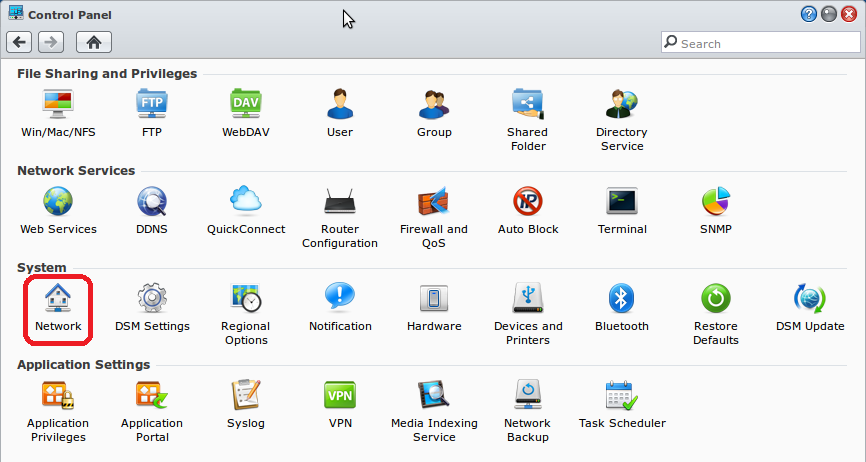The image size is (866, 462).
Task: Open the DDNS settings icon
Action: (x=152, y=201)
